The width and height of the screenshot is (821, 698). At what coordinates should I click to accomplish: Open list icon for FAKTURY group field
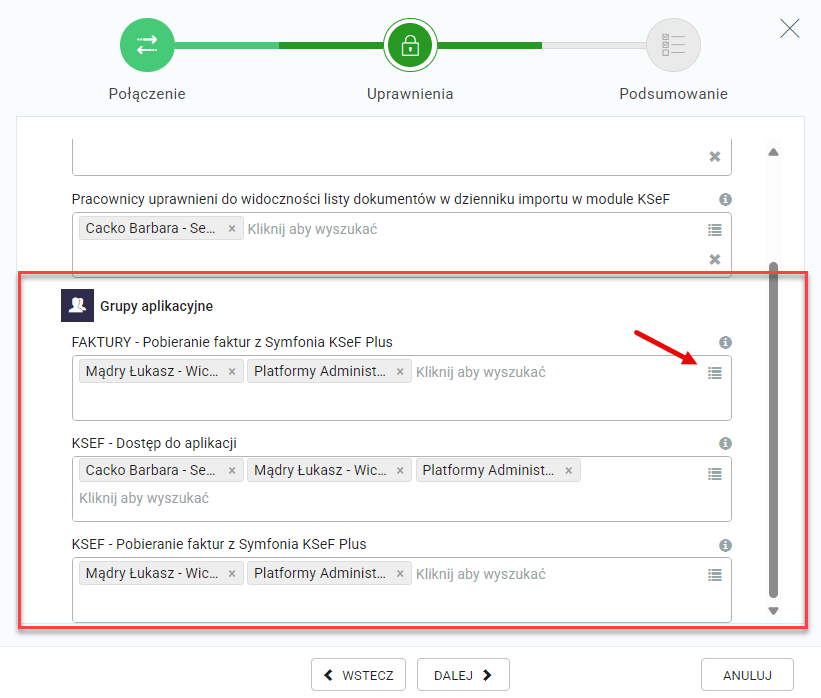714,373
